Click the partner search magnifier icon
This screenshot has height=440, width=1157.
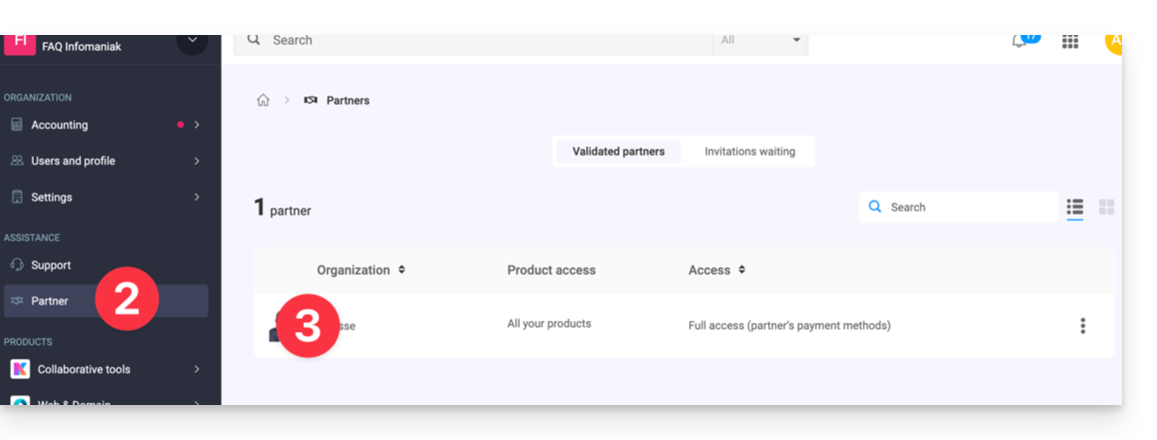(875, 207)
